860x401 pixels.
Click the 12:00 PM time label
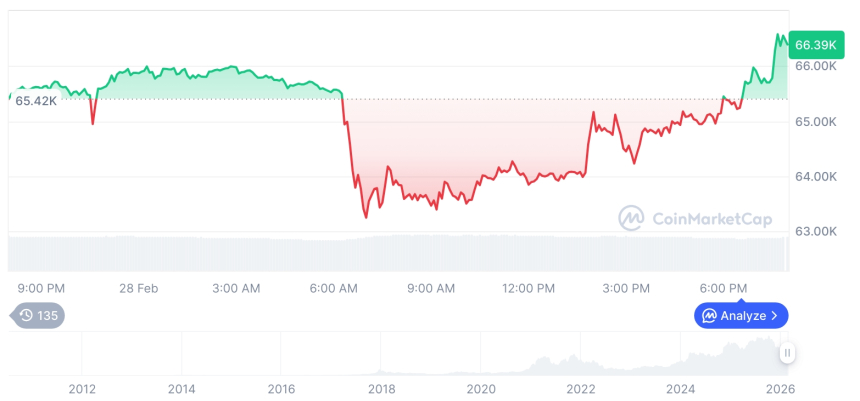(528, 288)
